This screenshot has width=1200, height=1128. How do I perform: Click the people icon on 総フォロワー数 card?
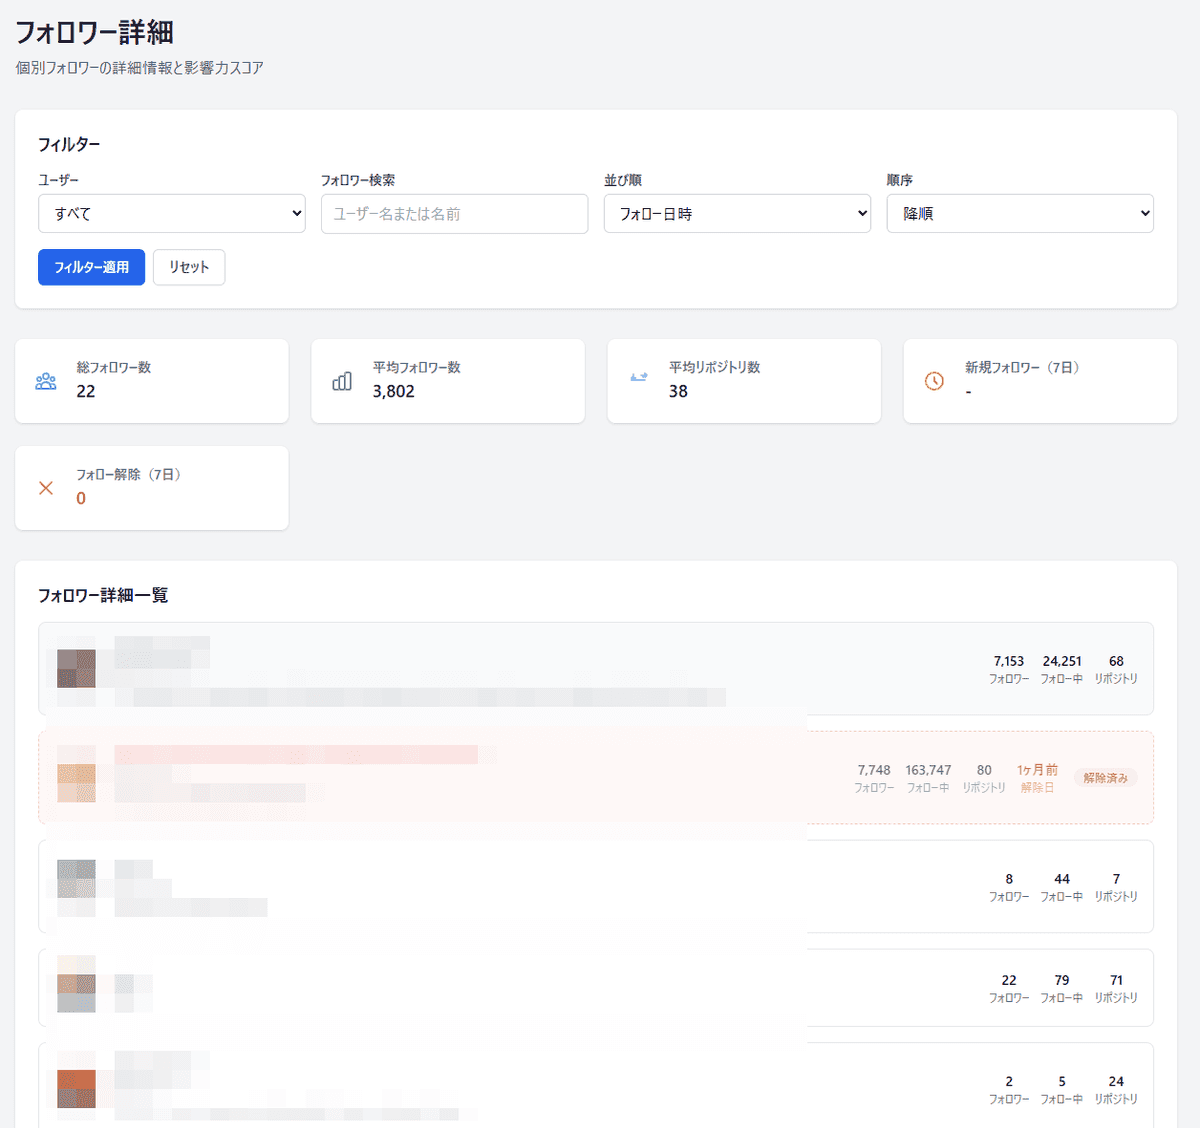(x=45, y=381)
